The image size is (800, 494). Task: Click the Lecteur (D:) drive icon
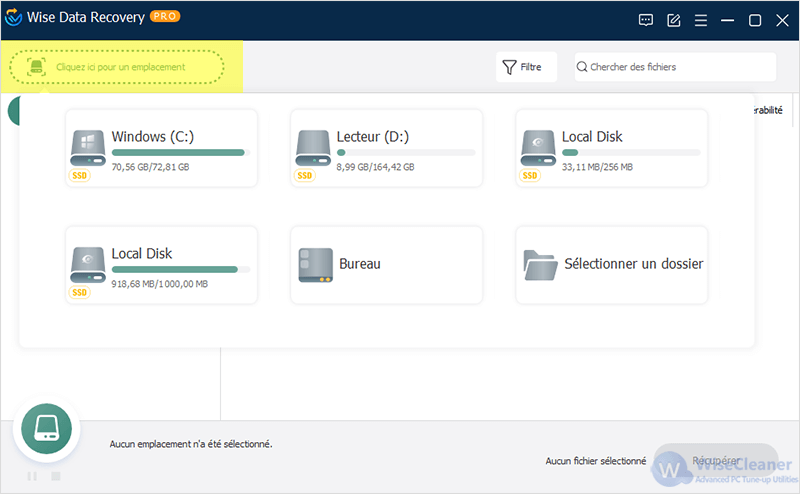tap(313, 148)
